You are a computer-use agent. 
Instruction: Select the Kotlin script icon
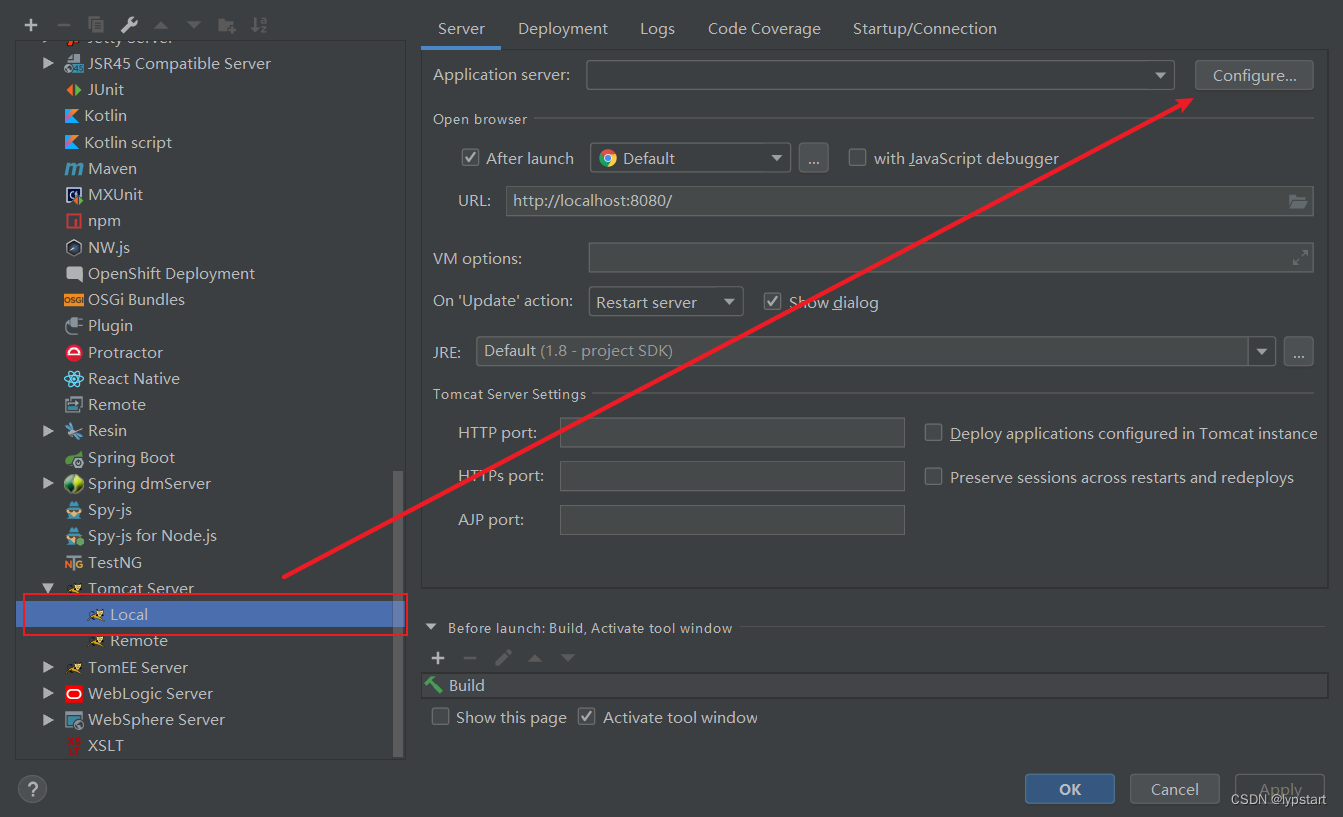(72, 142)
